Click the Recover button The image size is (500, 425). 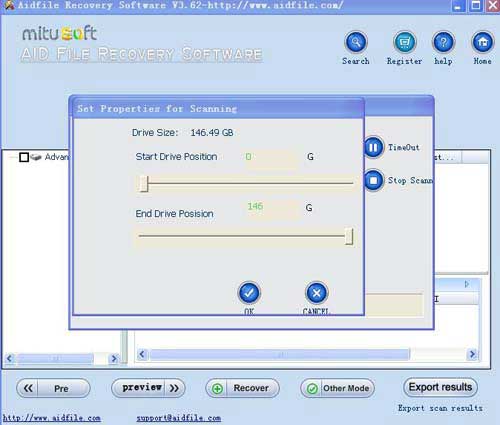(242, 388)
